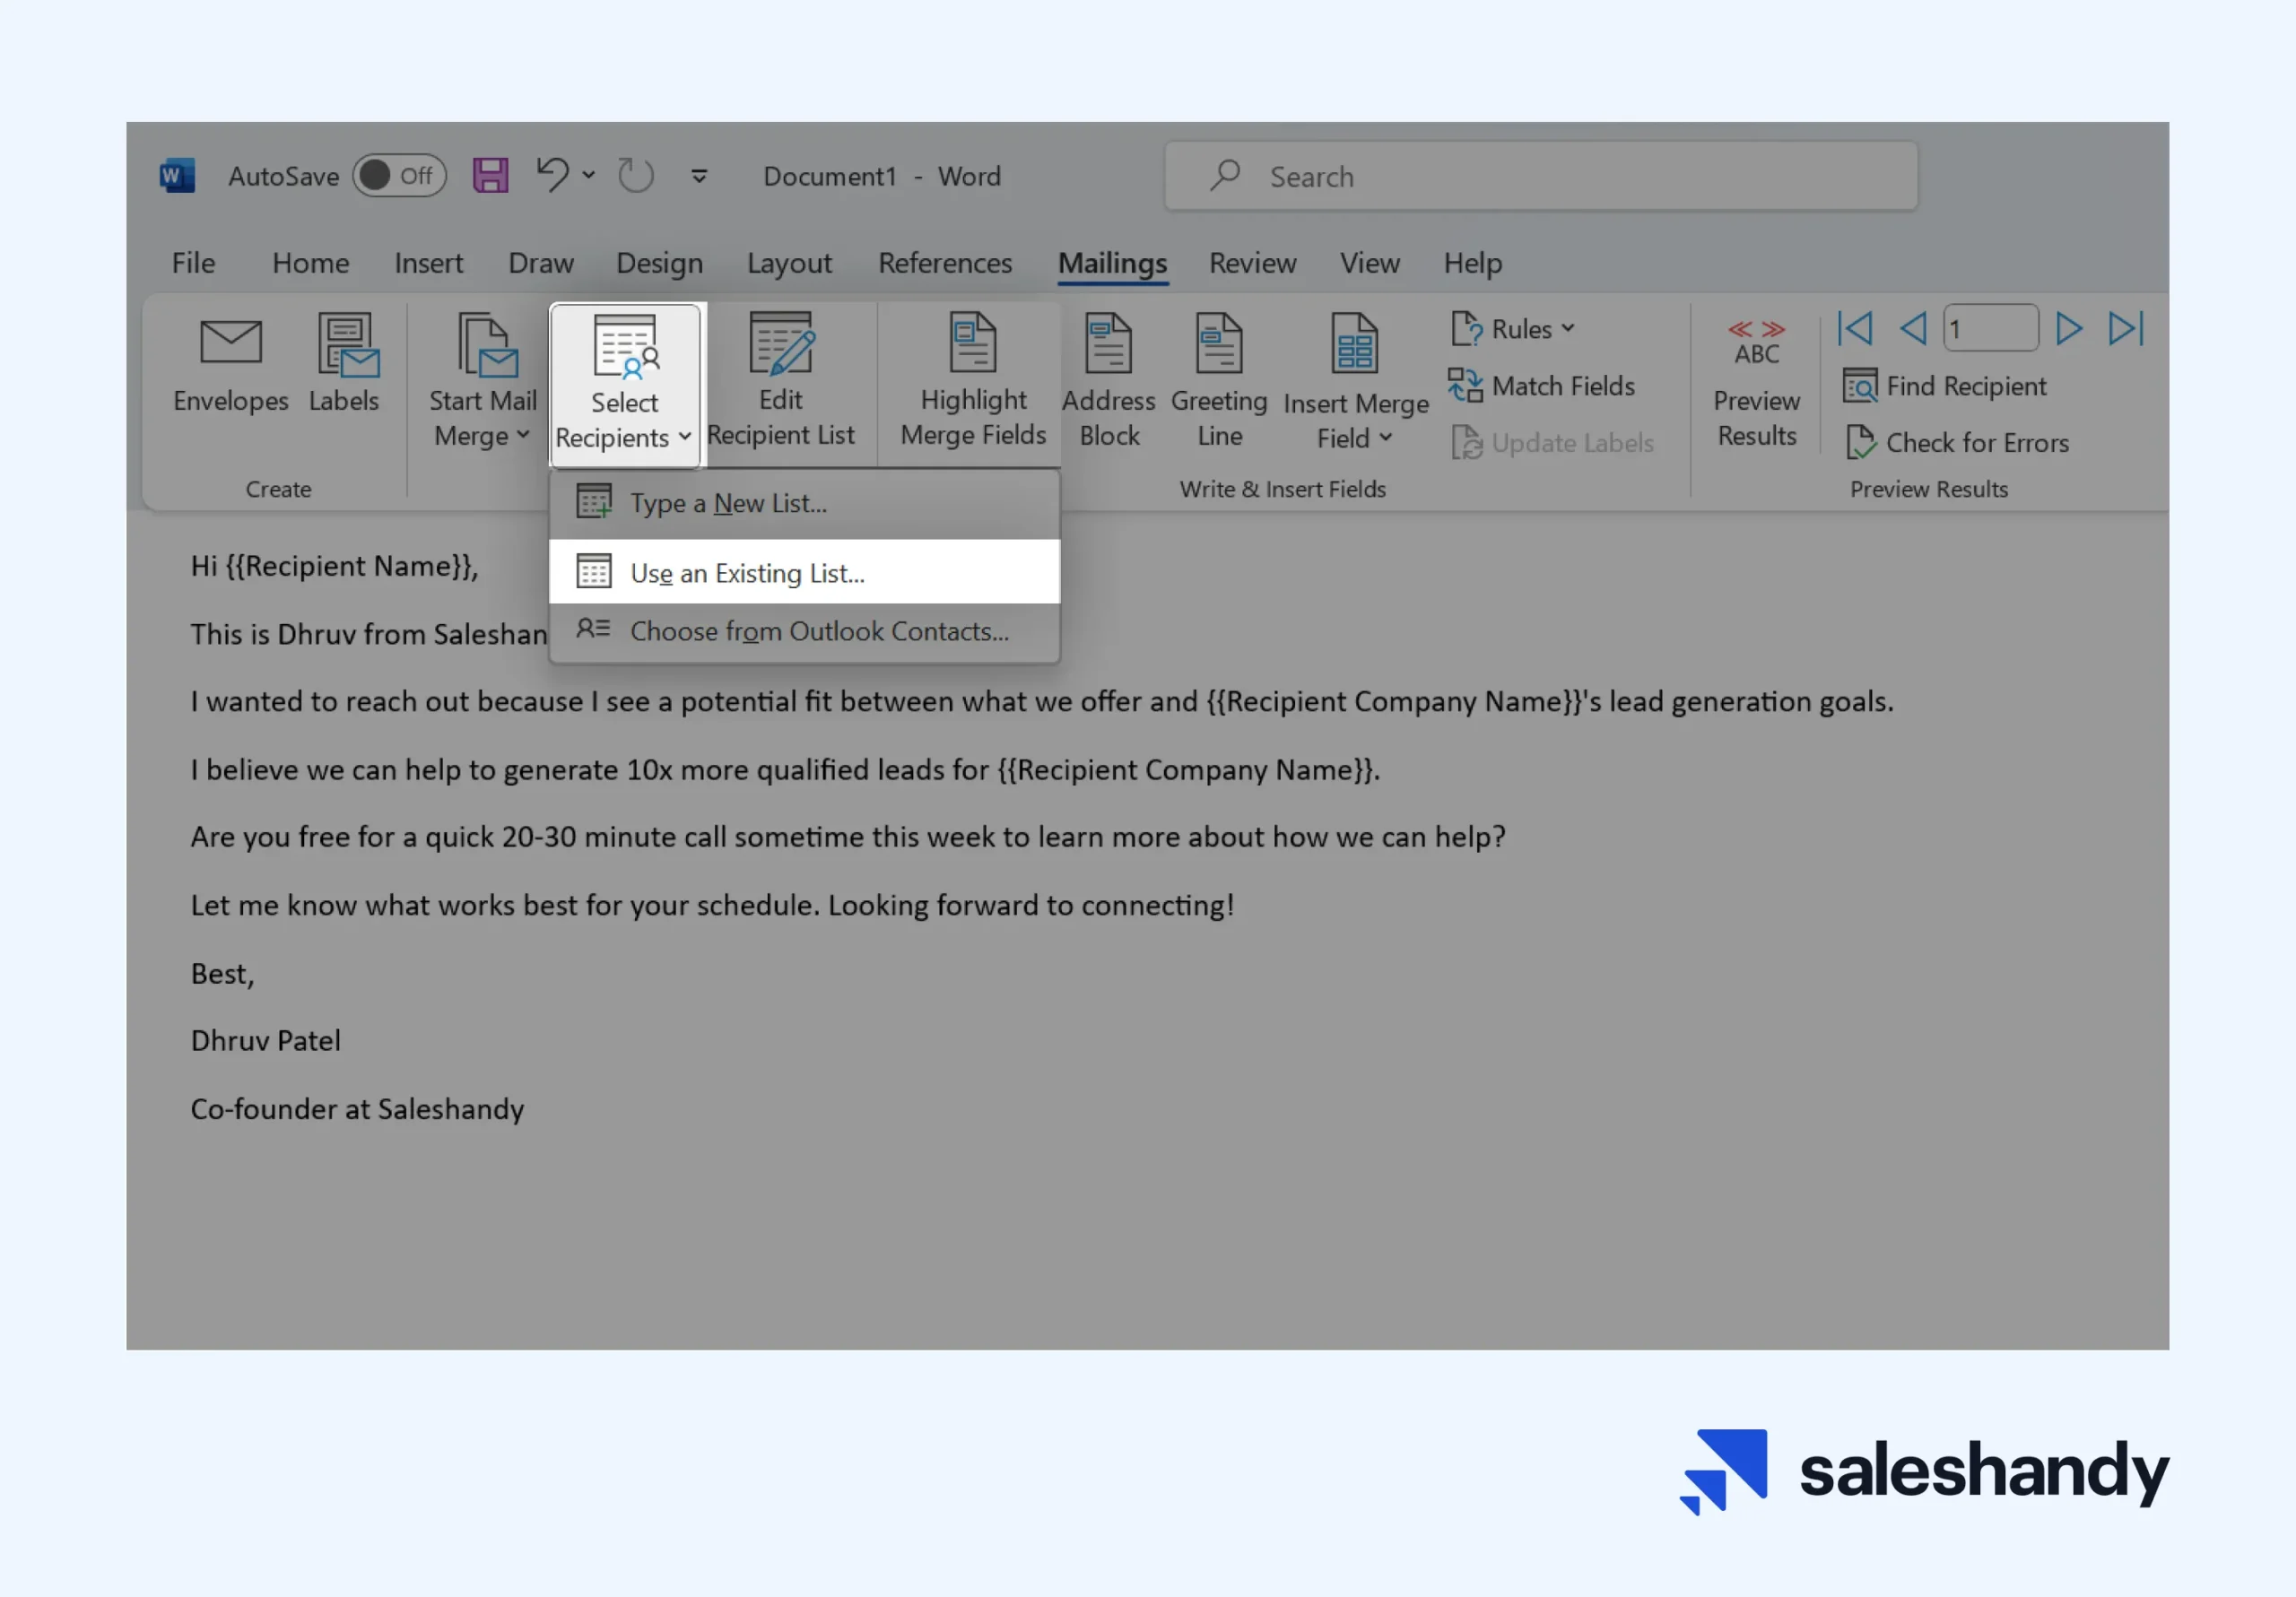Click Highlight Merge Fields
This screenshot has width=2296, height=1597.
coord(973,380)
